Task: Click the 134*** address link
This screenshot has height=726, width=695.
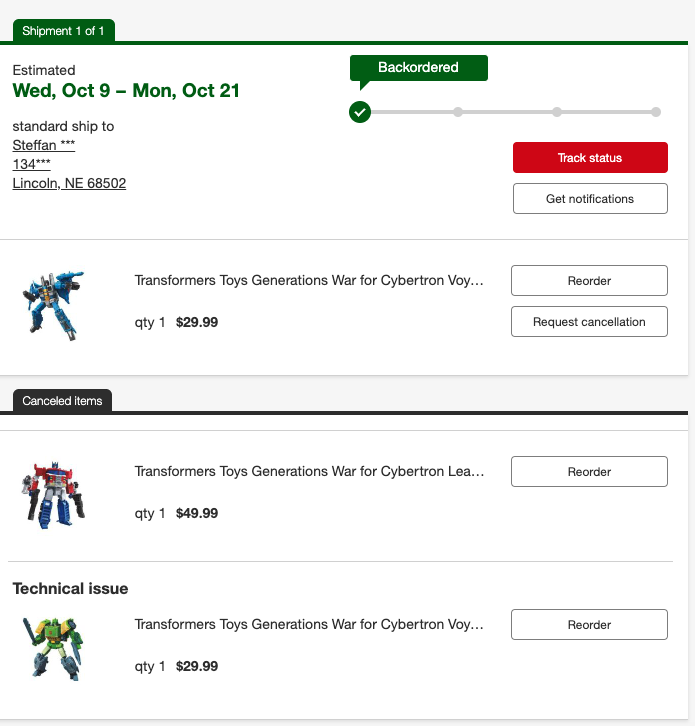Action: point(32,164)
